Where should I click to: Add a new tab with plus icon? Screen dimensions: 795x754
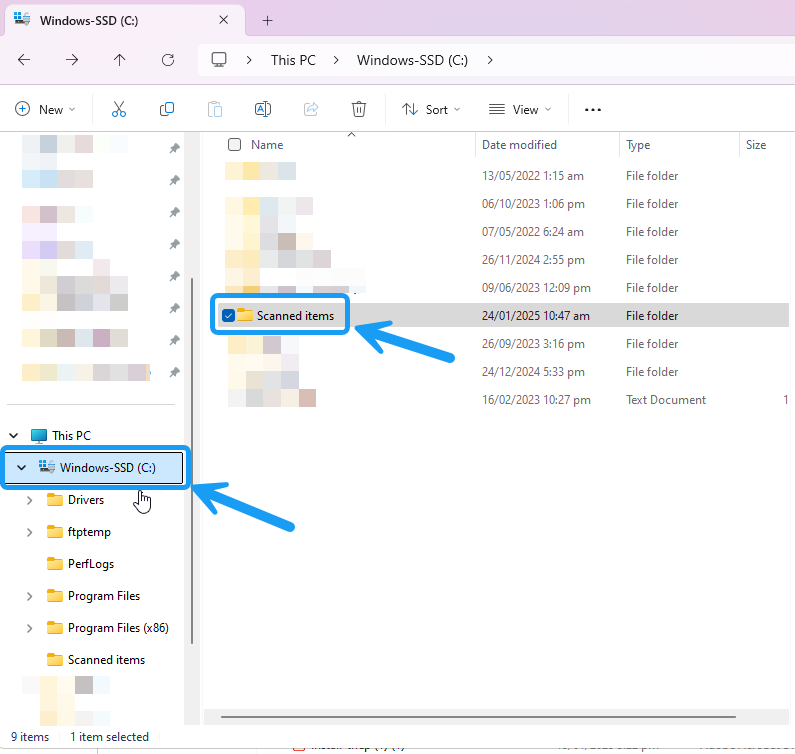[x=268, y=21]
